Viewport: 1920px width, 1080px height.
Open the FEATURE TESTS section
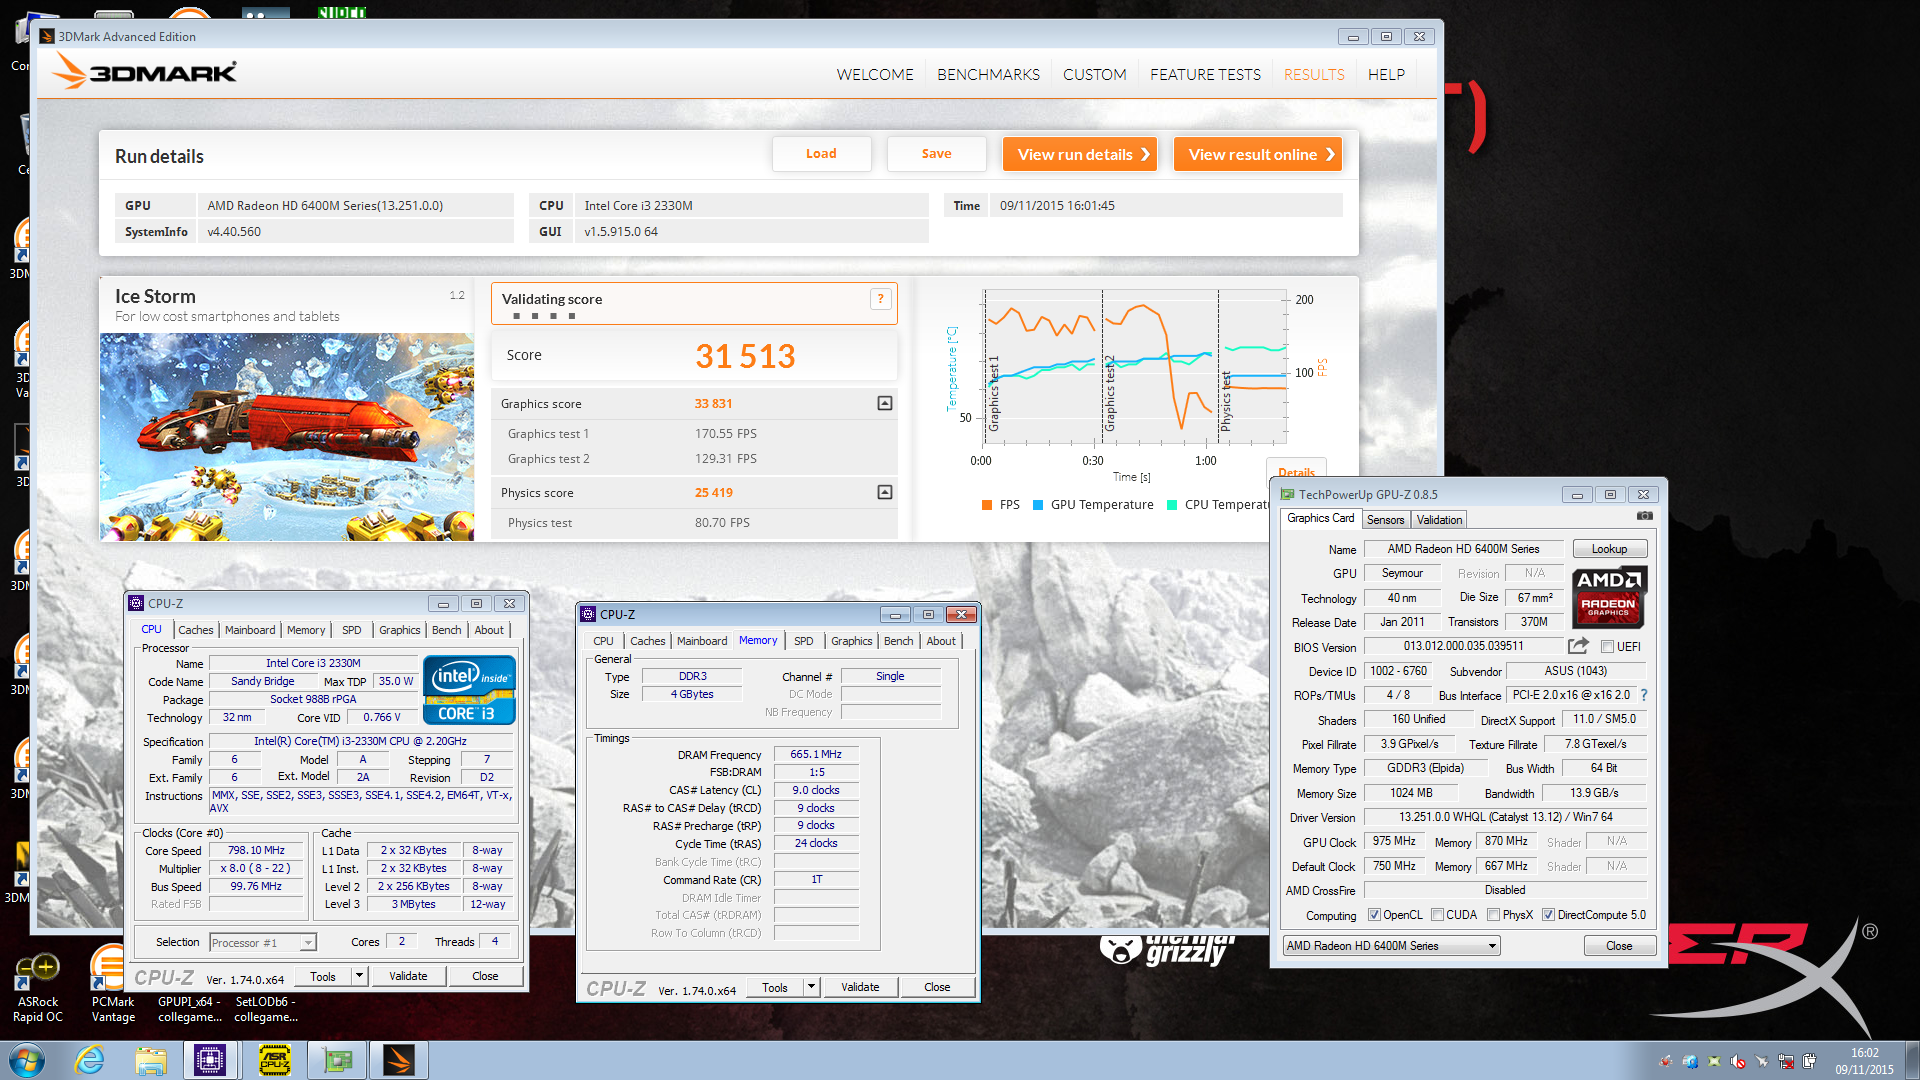[x=1205, y=74]
